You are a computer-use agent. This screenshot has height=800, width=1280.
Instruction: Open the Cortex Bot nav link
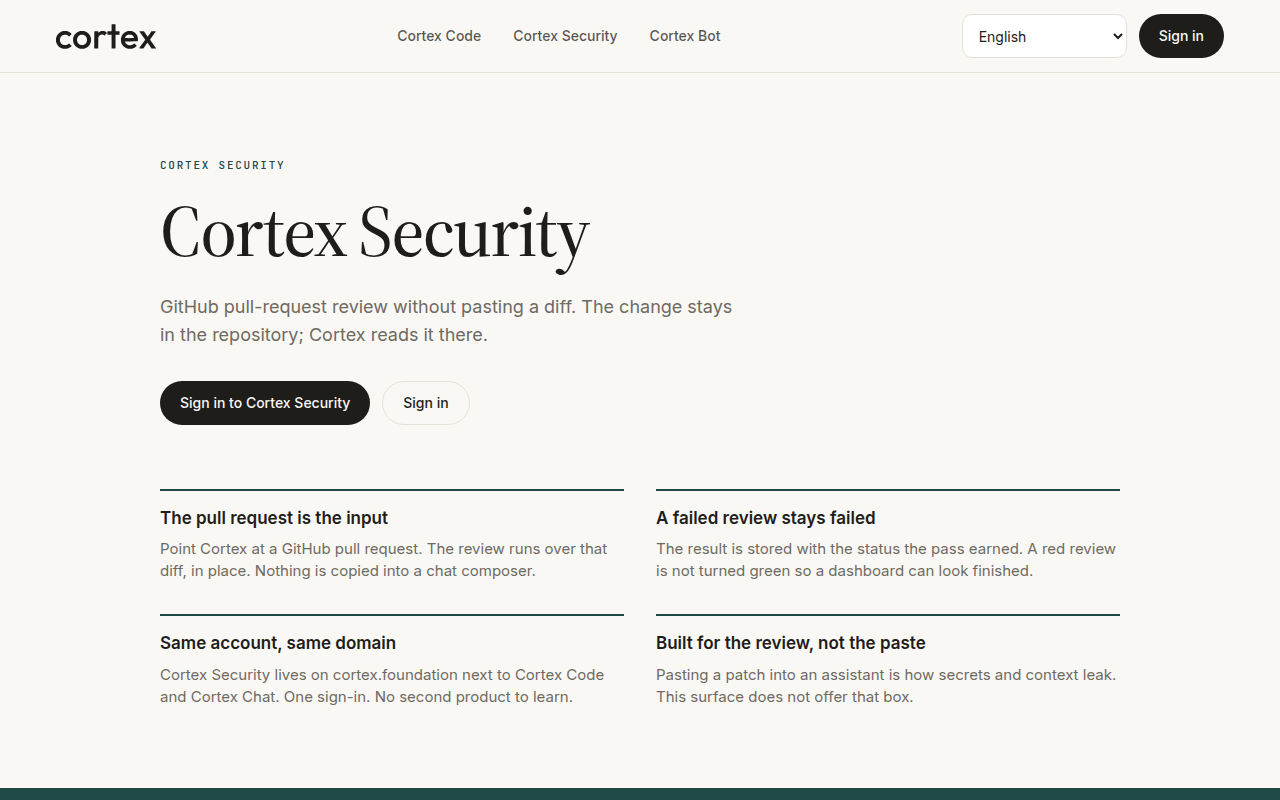[x=685, y=36]
